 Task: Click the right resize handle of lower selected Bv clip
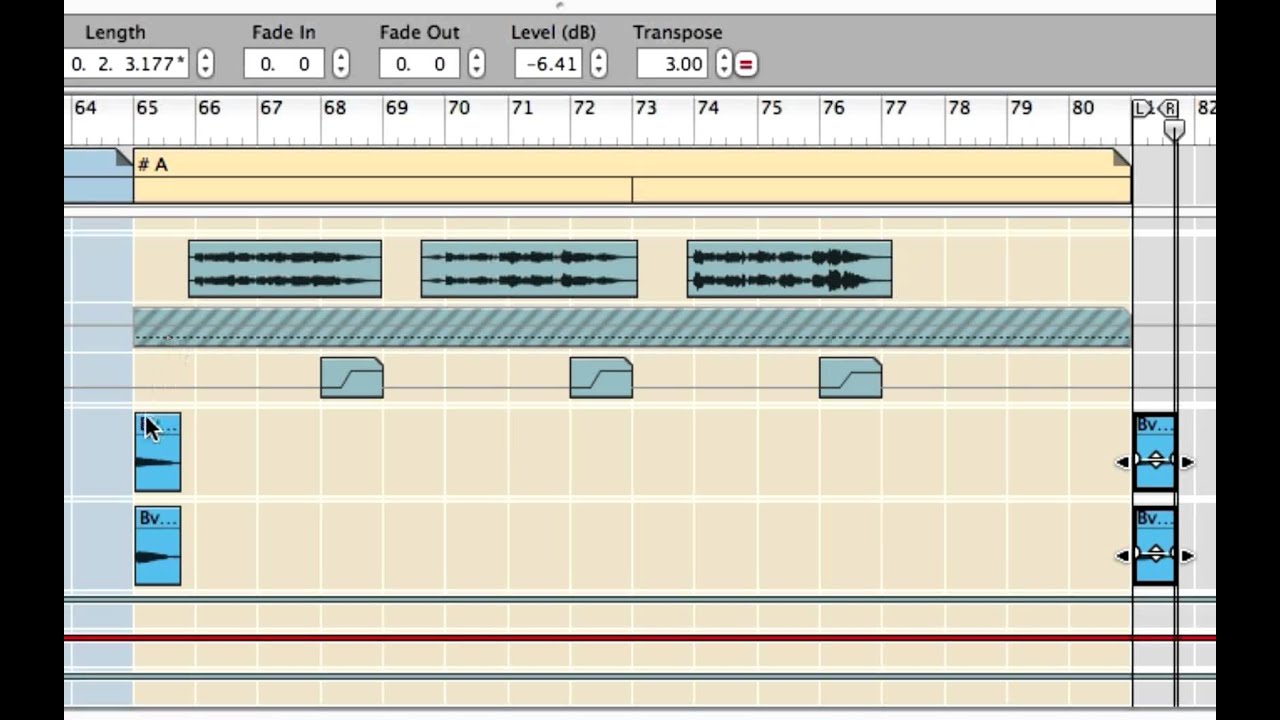pos(1187,555)
